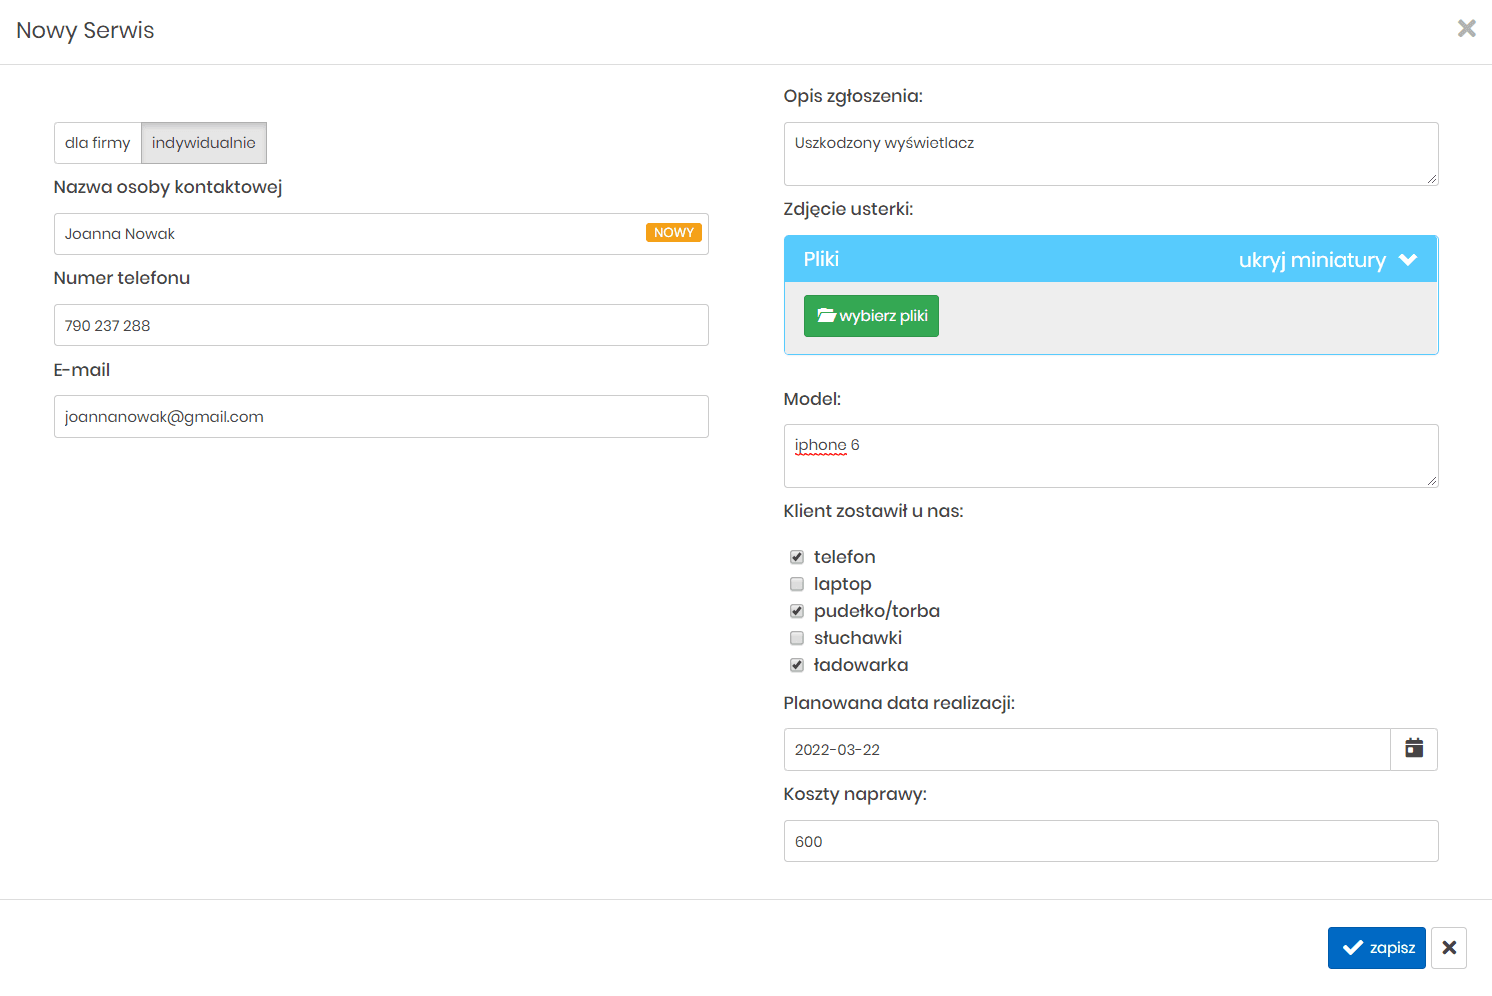This screenshot has width=1492, height=996.
Task: Uncheck the pudełko/torba checkbox
Action: 797,611
